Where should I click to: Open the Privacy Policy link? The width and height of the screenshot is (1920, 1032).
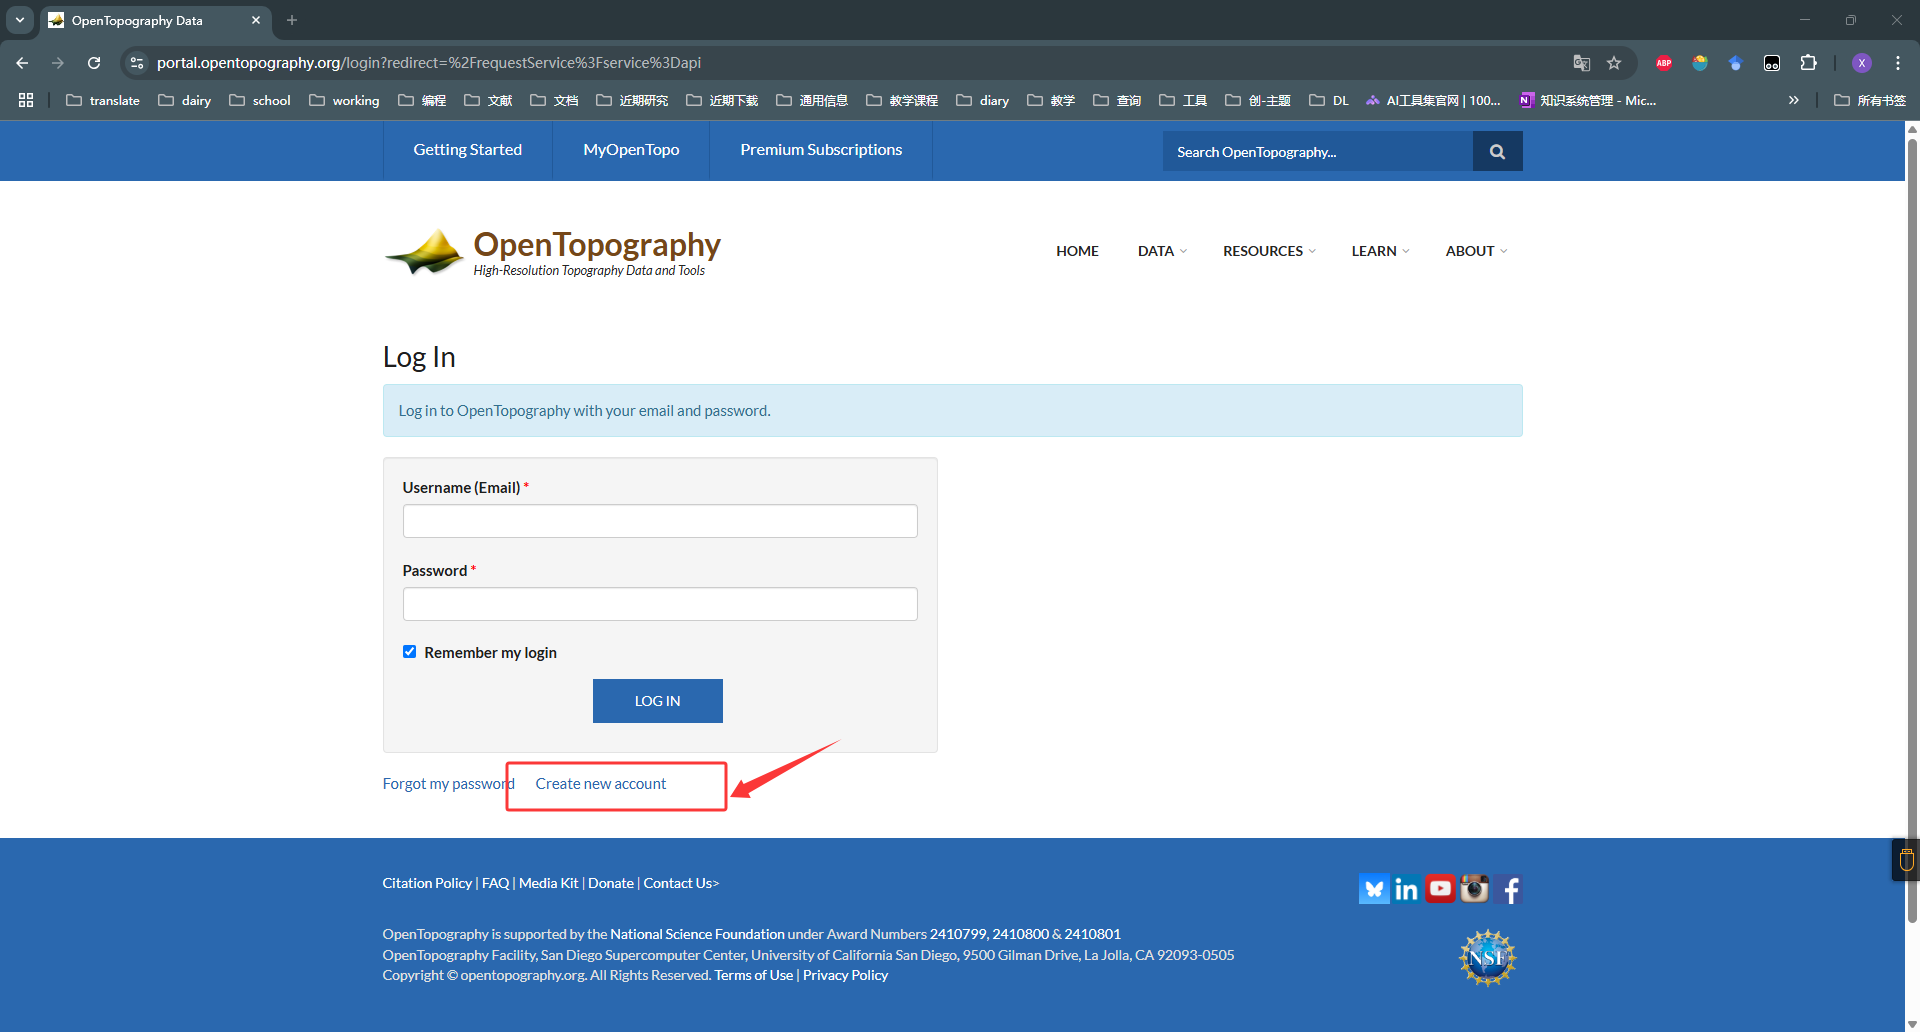[x=845, y=975]
